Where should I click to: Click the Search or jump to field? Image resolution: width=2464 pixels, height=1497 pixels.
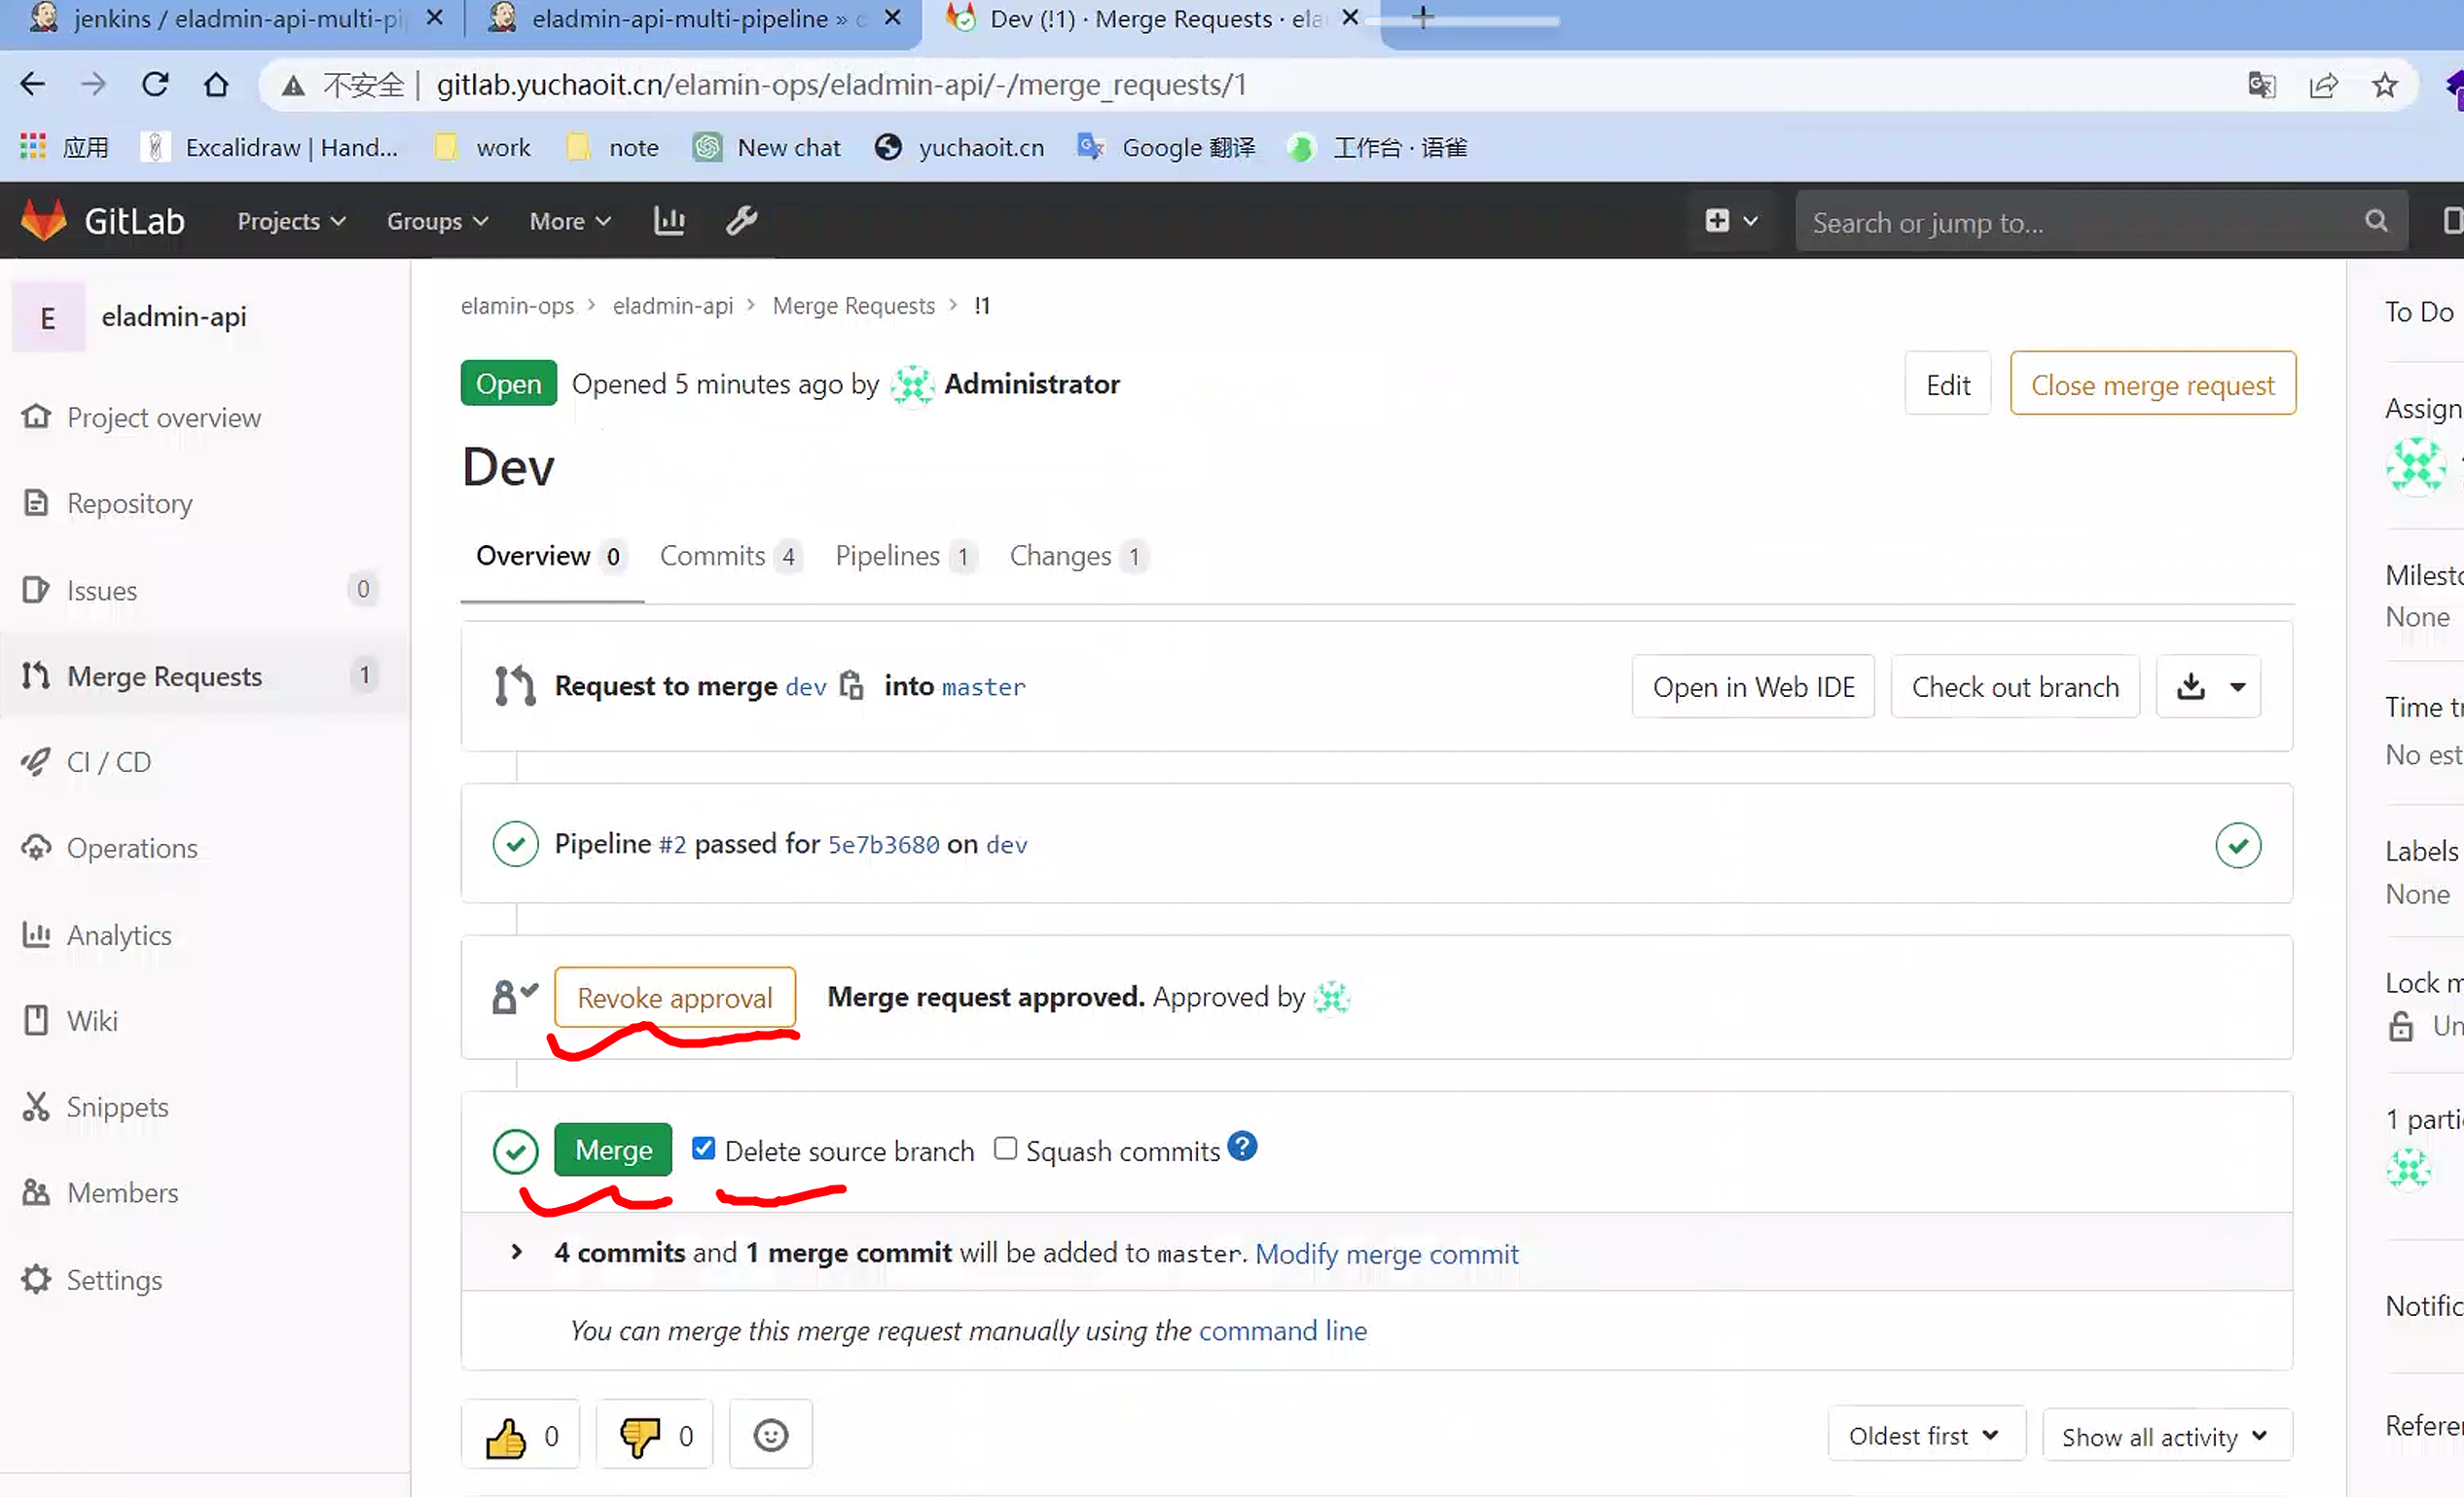2080,222
